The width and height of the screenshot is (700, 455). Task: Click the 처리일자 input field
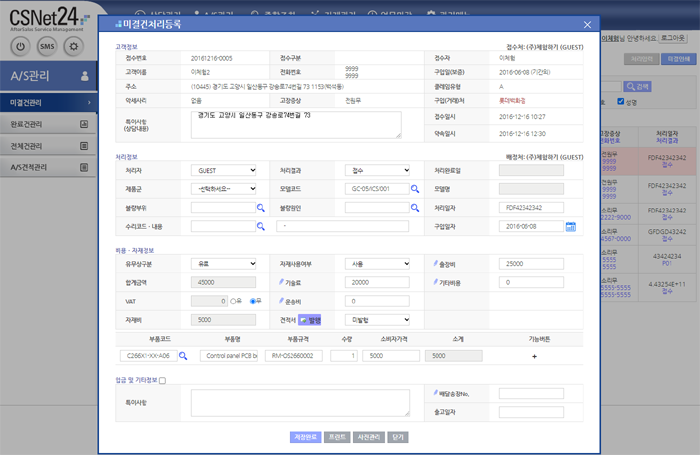[x=531, y=208]
